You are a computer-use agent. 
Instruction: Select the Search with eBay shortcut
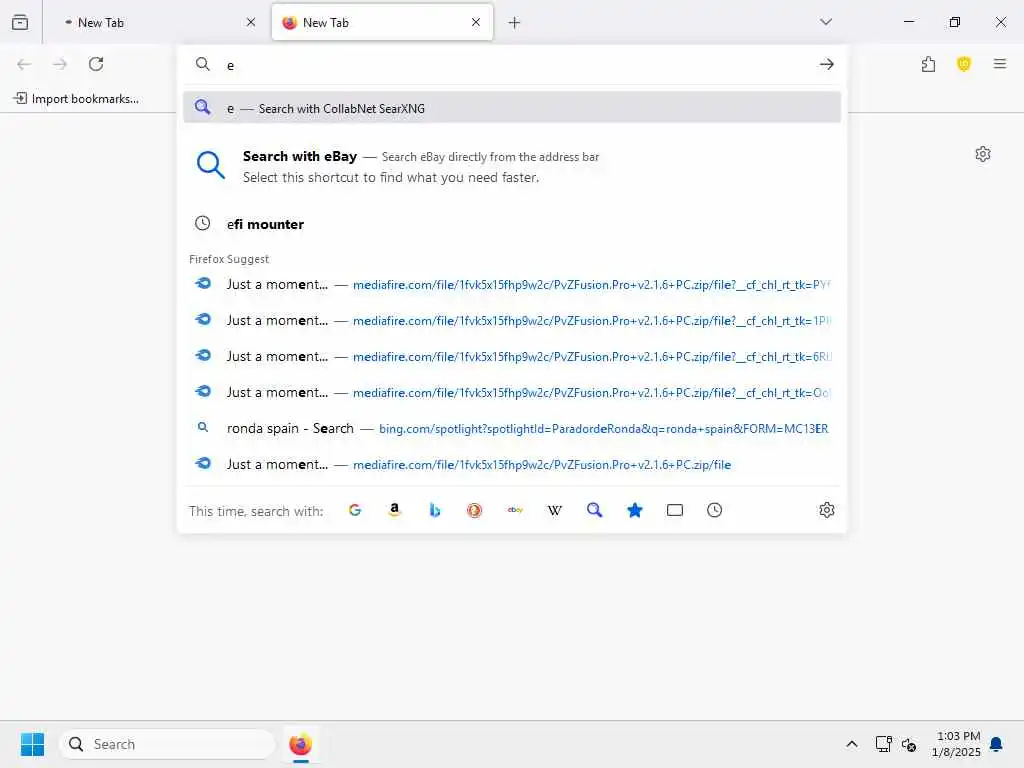pos(512,167)
